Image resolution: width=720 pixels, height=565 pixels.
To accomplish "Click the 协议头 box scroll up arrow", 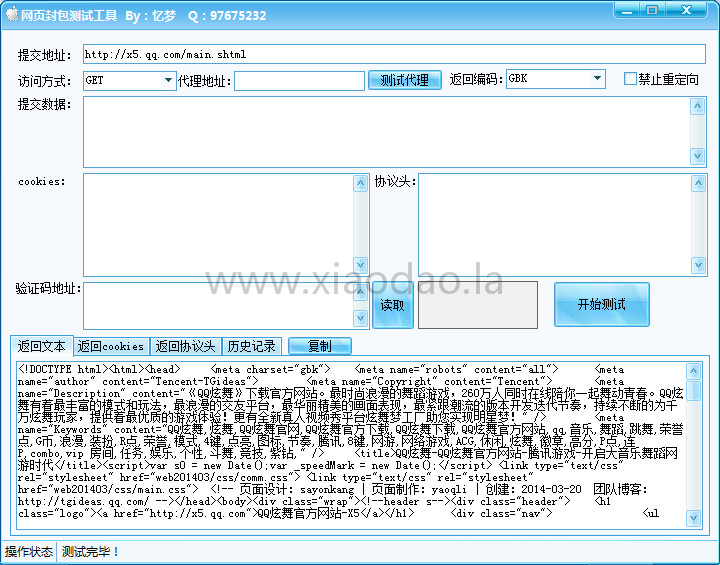I will pos(698,184).
